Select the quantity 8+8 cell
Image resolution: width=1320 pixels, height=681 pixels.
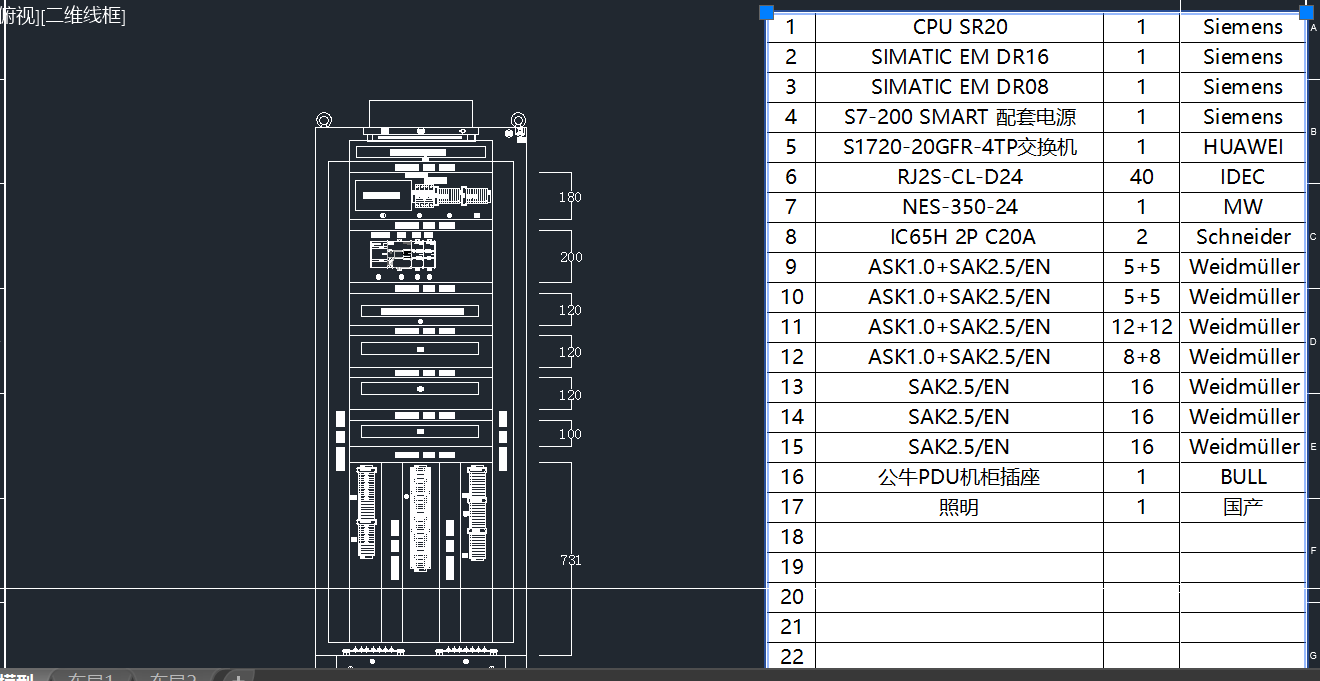pyautogui.click(x=1142, y=357)
